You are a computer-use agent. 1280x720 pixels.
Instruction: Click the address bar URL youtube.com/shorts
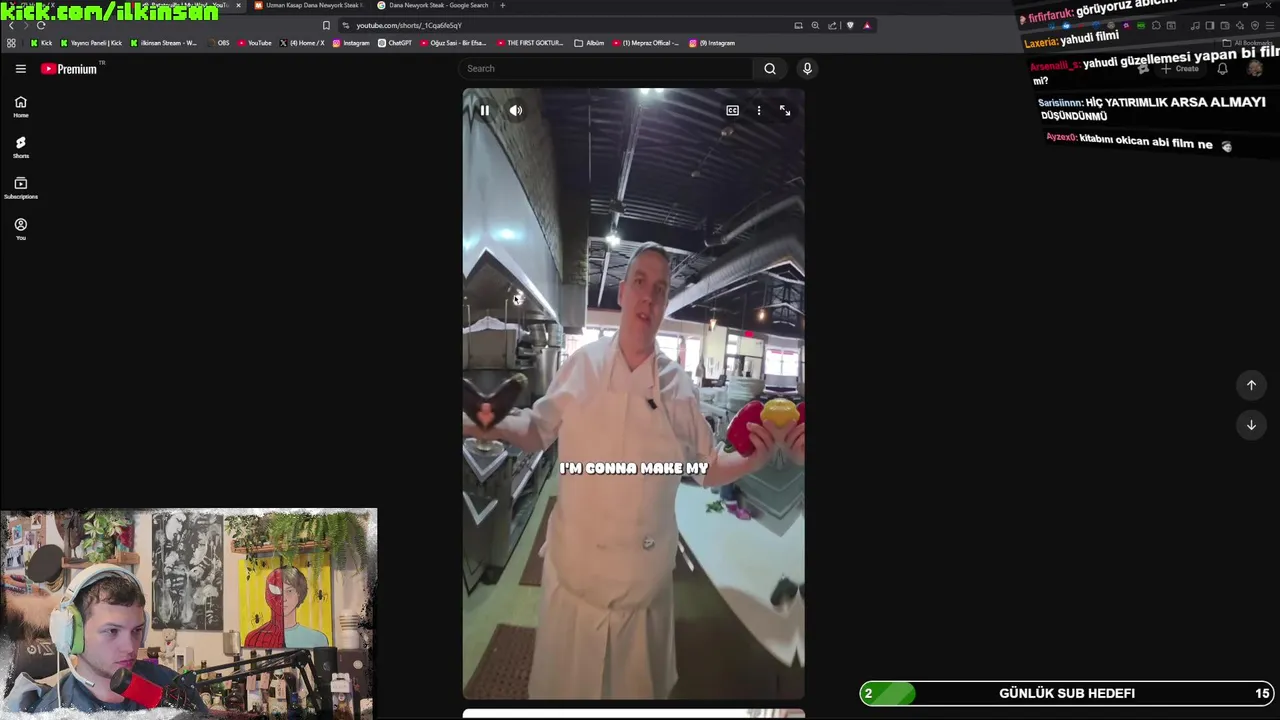409,25
